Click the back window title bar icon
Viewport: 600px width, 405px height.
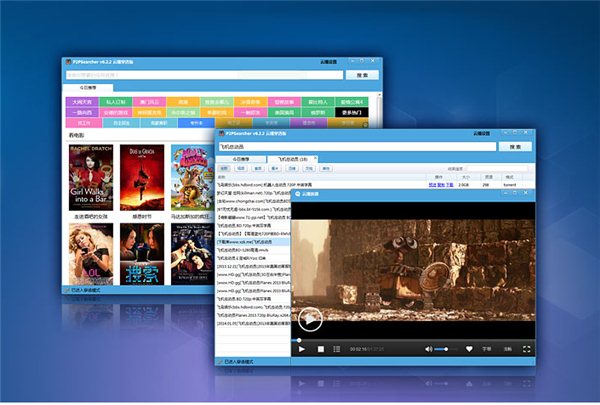(68, 62)
